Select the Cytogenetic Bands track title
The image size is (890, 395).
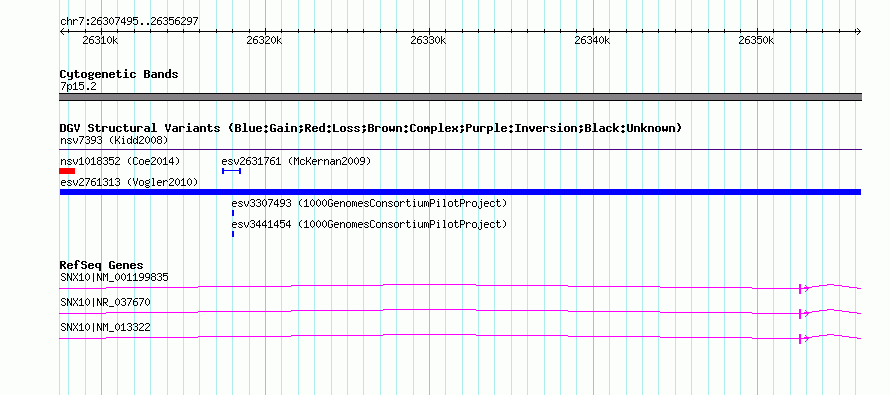pyautogui.click(x=119, y=74)
